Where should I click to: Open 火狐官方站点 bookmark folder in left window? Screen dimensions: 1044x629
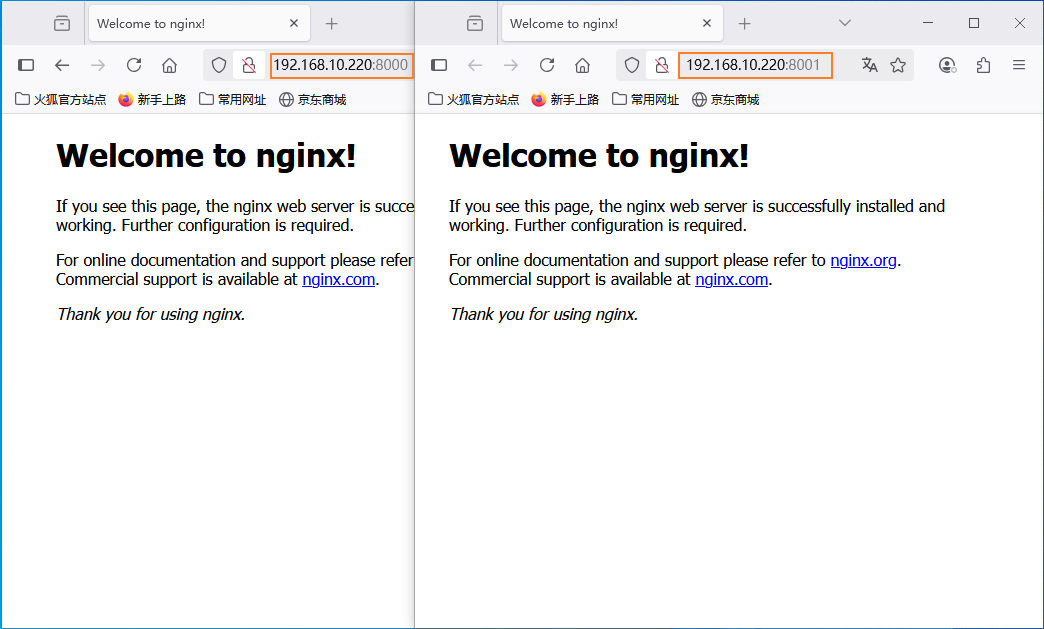(x=61, y=100)
